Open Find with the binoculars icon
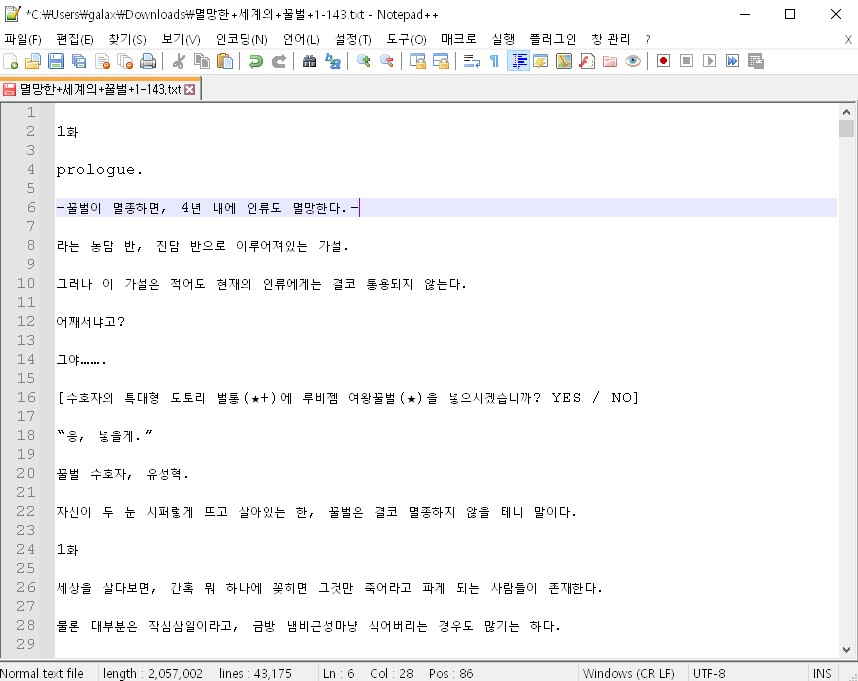 pos(309,61)
